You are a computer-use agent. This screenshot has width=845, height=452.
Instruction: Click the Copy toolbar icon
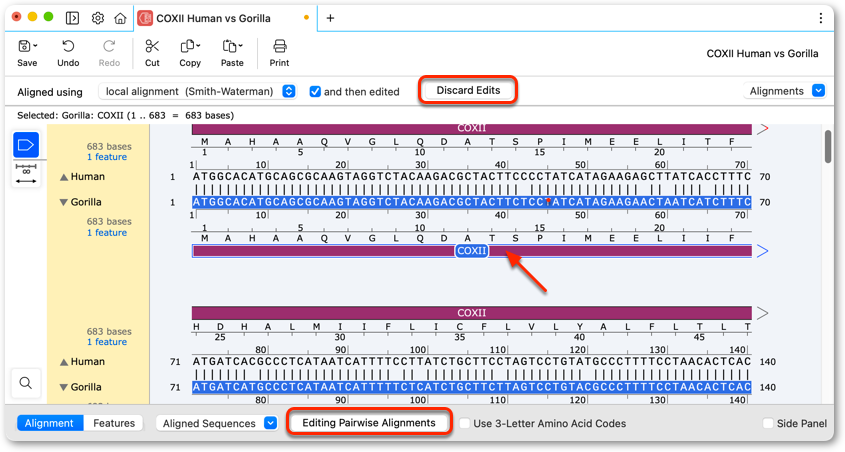point(190,53)
